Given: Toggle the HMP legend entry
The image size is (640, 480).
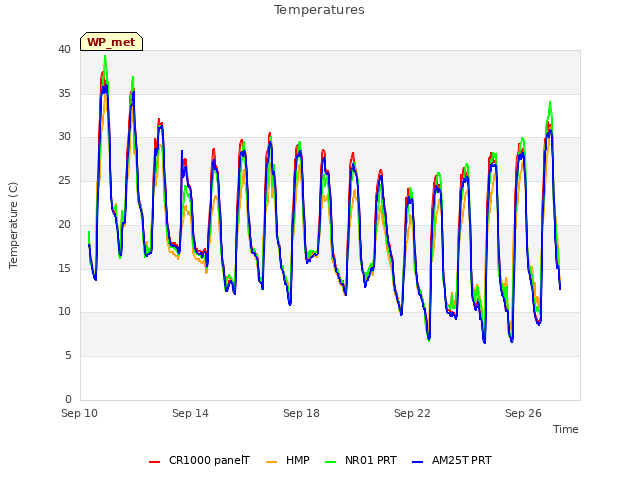Looking at the screenshot, I should pos(288,460).
